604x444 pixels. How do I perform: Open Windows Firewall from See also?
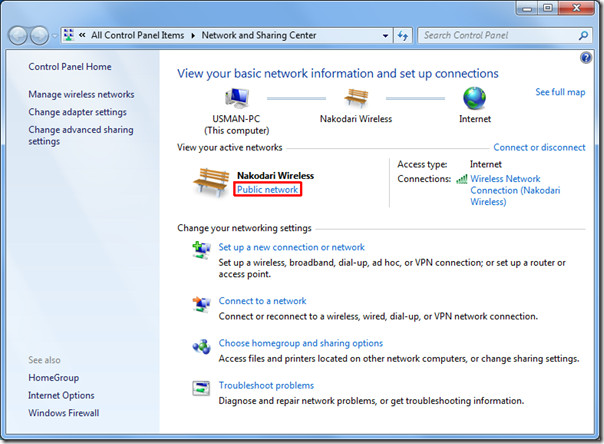(x=64, y=413)
